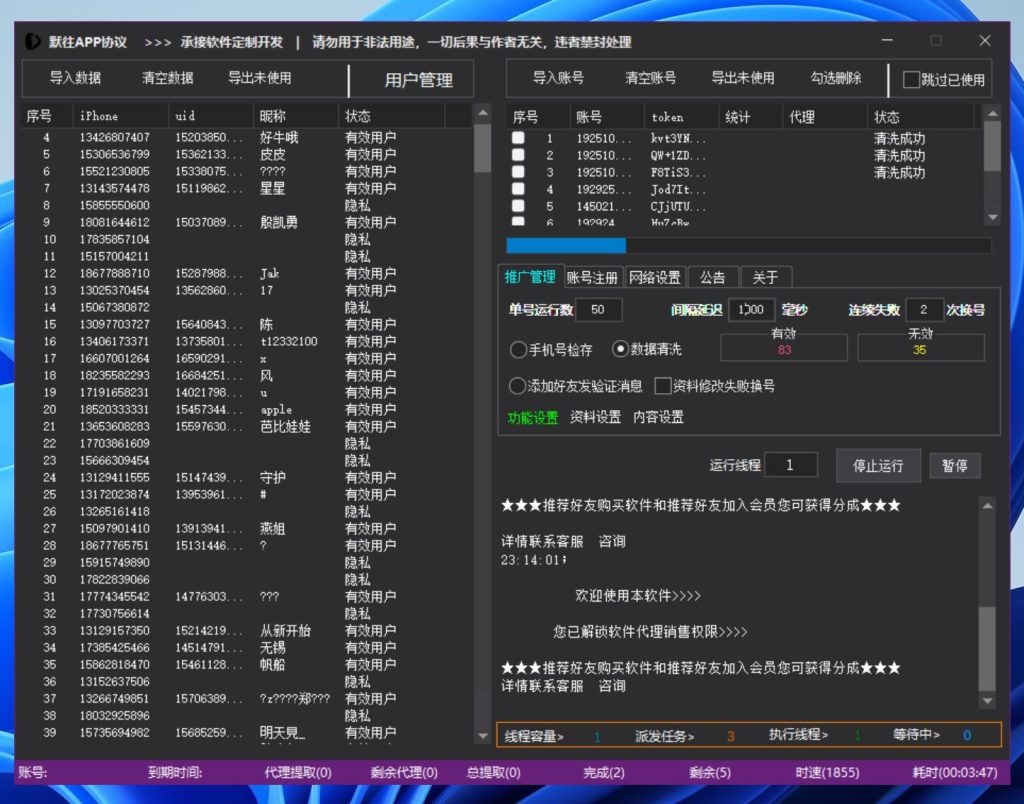Select the 手机号检存 radio option
This screenshot has height=804, width=1024.
point(518,350)
